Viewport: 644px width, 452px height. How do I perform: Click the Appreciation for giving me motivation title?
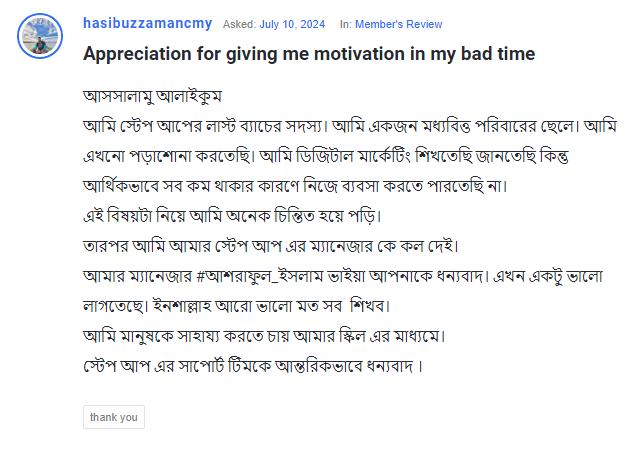pyautogui.click(x=309, y=54)
